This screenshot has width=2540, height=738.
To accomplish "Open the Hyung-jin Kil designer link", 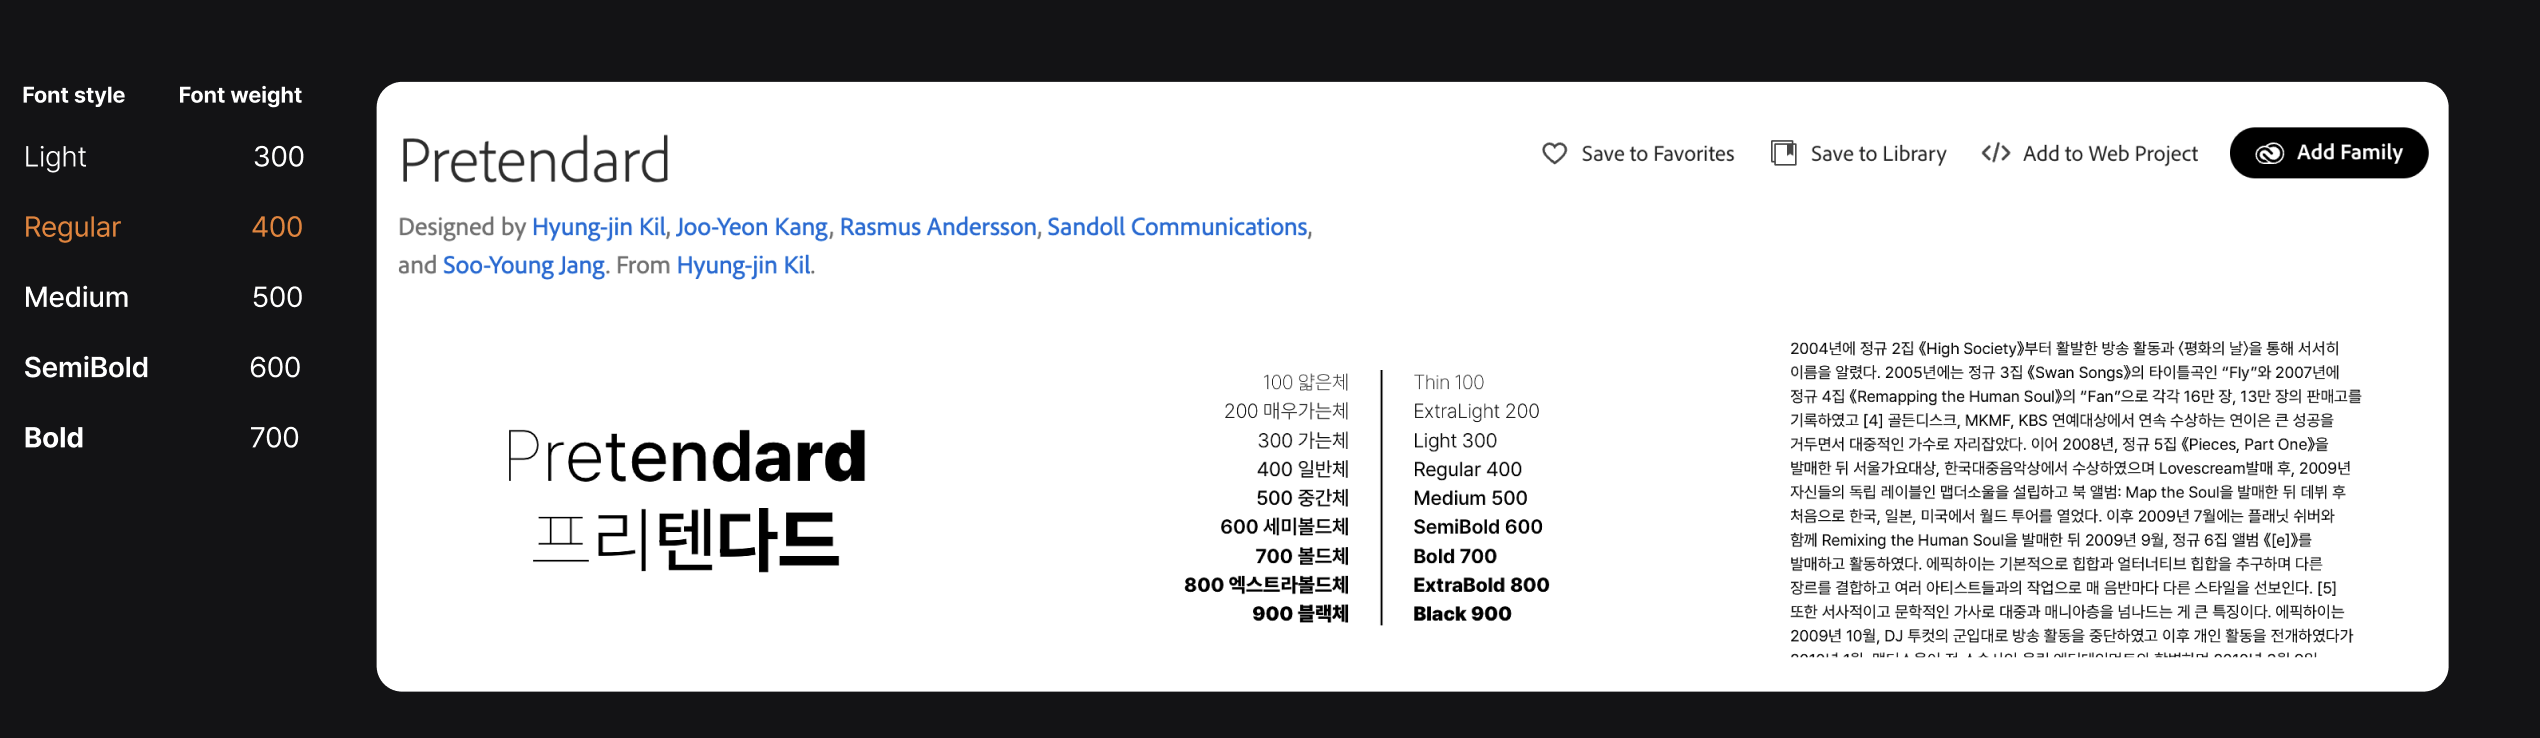I will click(x=598, y=227).
